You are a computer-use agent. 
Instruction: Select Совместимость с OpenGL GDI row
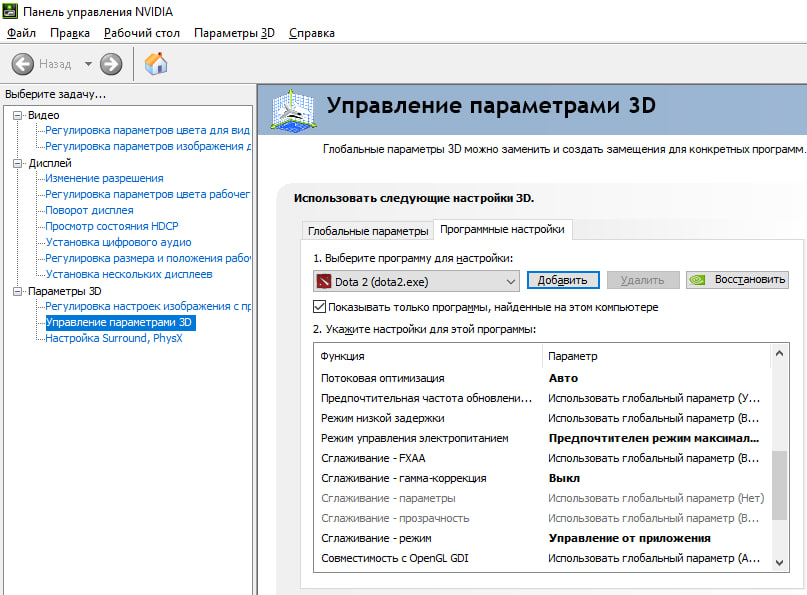[542, 558]
